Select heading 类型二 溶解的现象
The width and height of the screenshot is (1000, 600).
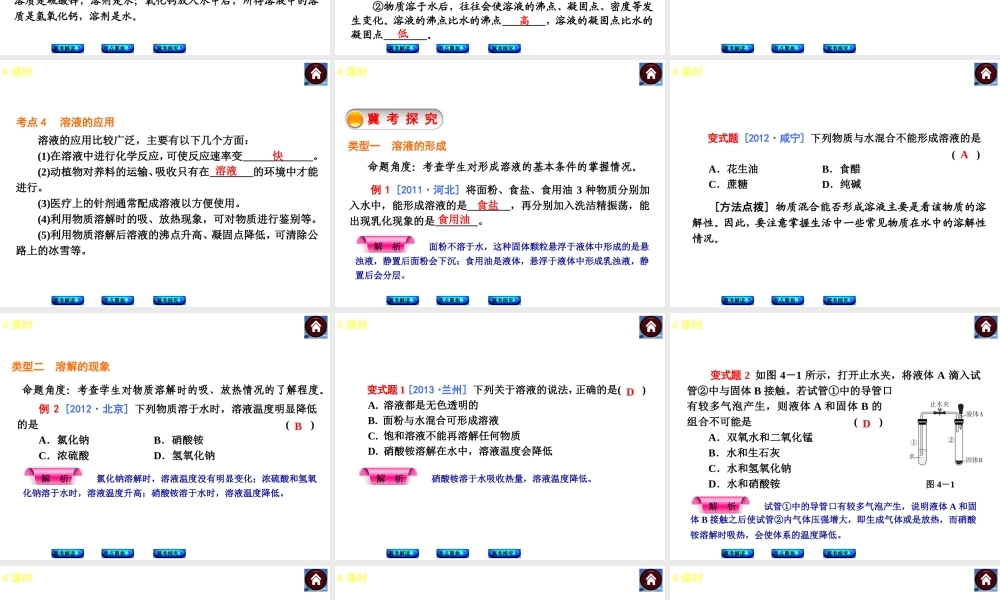point(61,367)
